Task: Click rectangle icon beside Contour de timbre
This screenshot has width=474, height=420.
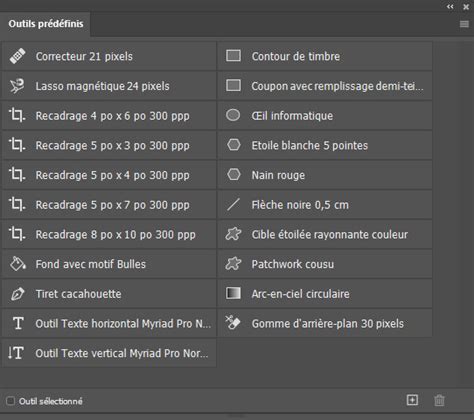Action: point(233,56)
